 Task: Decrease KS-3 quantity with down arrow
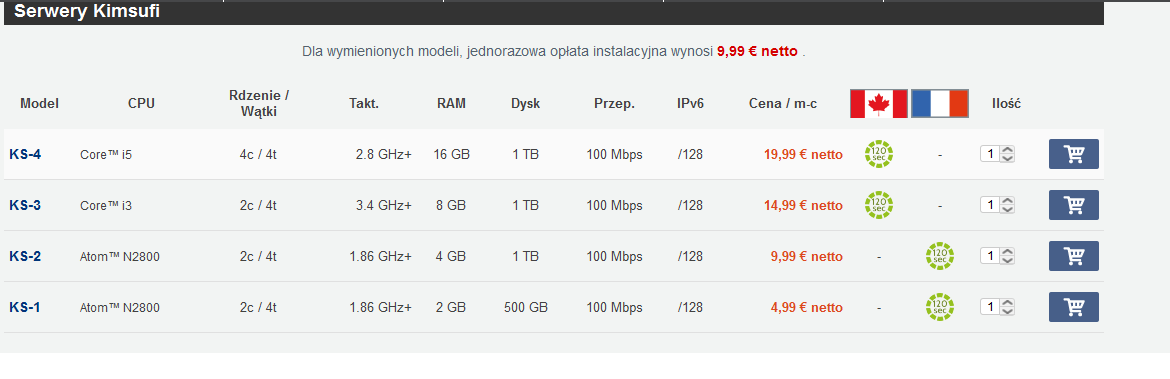coord(1007,209)
